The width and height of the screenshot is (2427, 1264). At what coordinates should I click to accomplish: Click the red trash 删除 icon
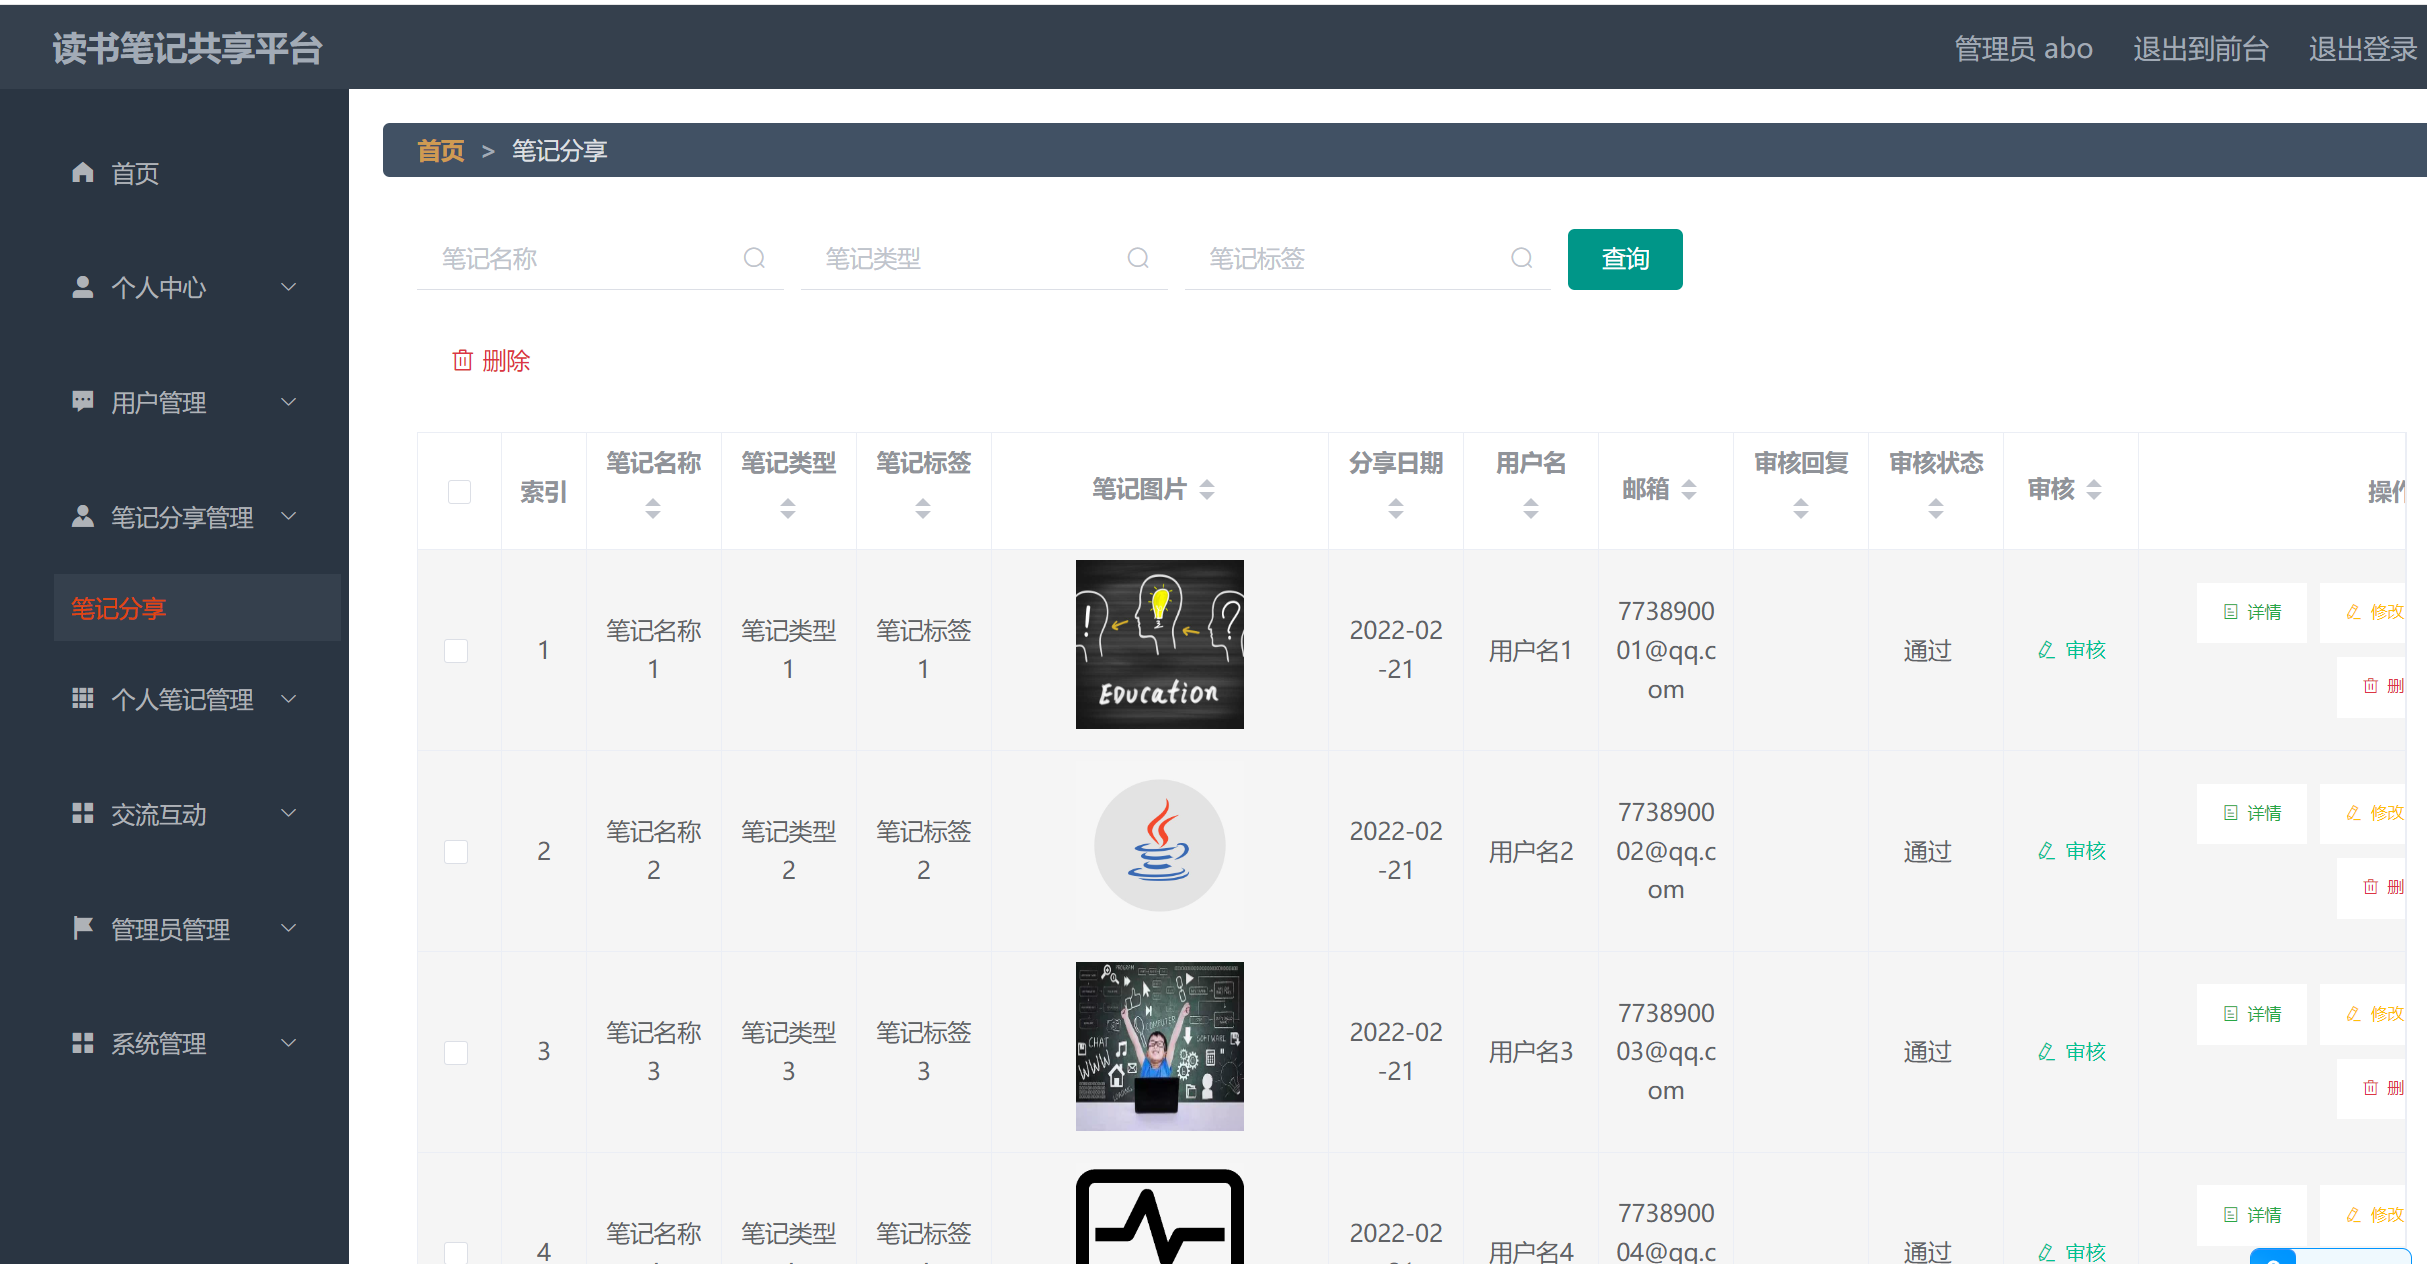(x=462, y=361)
